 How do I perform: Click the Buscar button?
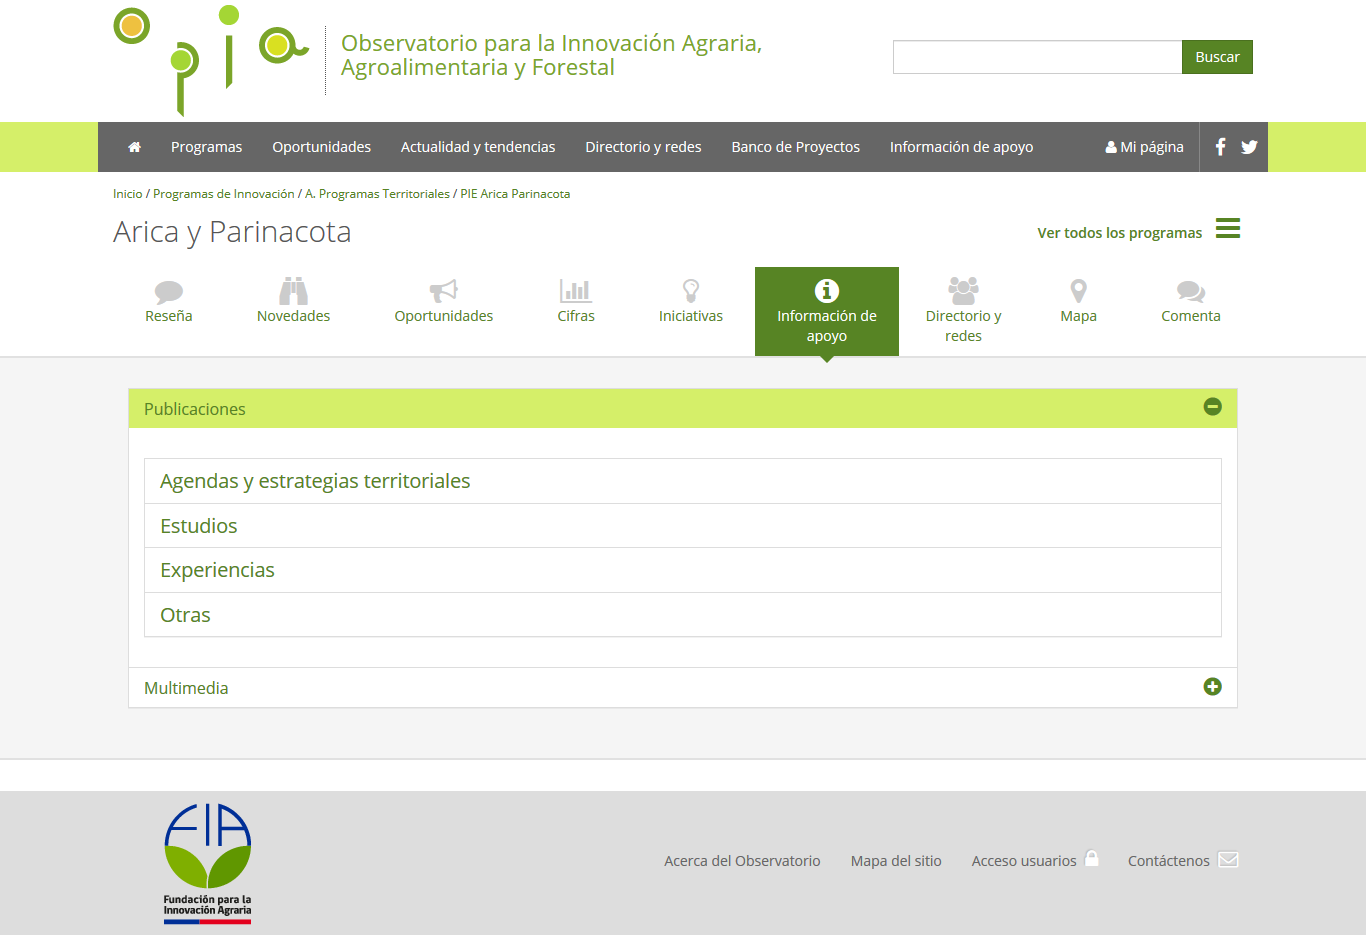pos(1217,57)
